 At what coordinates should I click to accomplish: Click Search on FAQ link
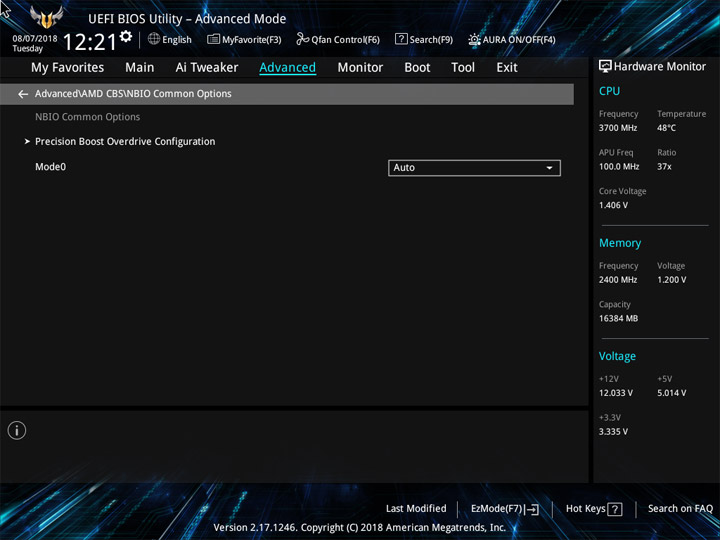680,508
